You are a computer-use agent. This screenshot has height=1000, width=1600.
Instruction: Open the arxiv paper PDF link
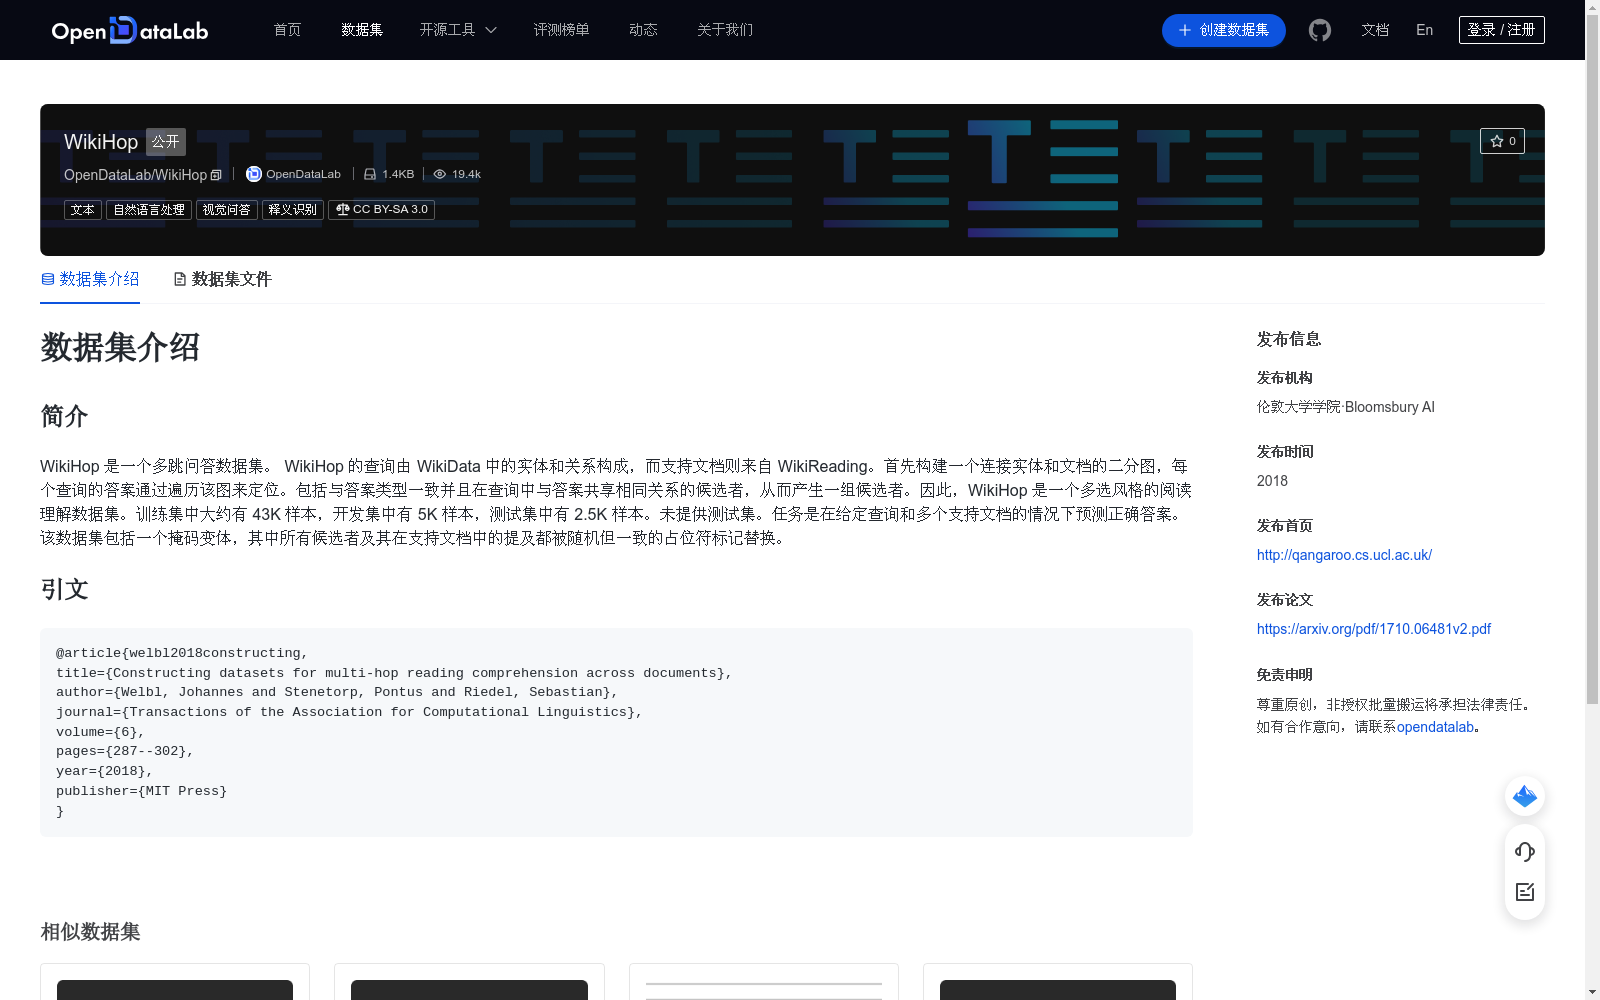click(x=1373, y=629)
